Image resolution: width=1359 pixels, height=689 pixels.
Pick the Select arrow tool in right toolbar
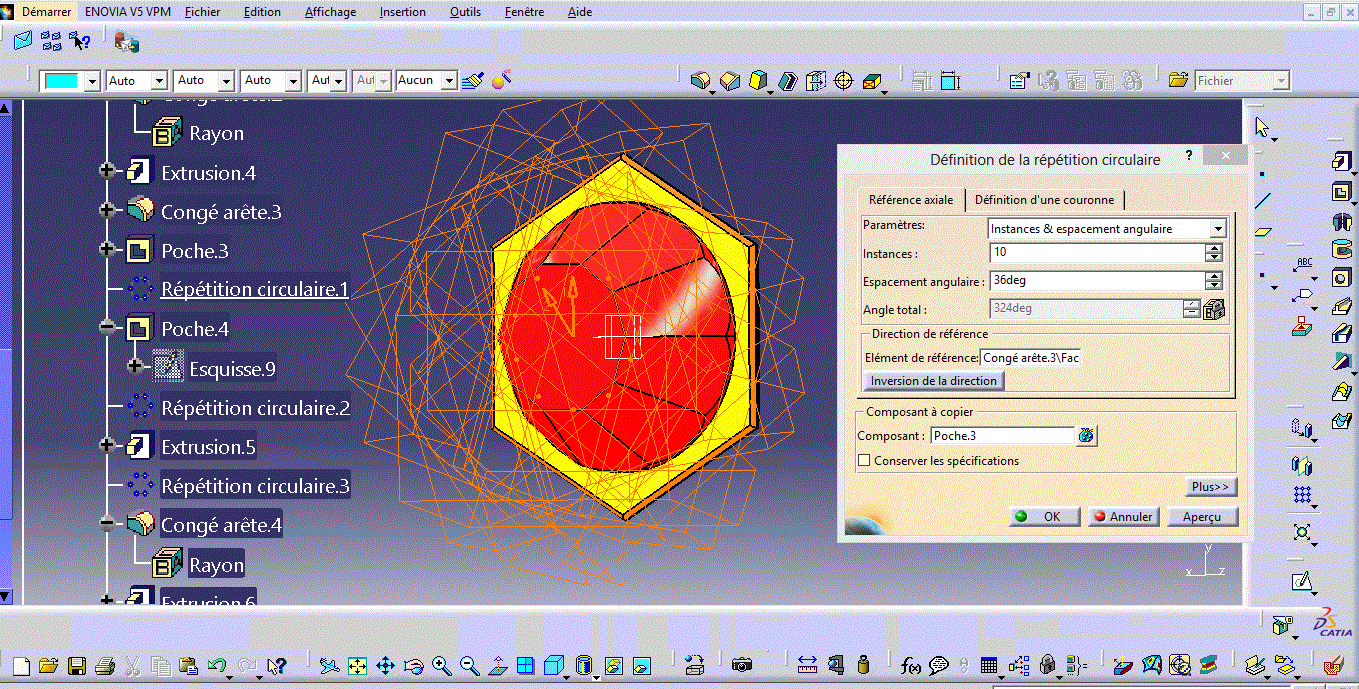click(x=1262, y=127)
